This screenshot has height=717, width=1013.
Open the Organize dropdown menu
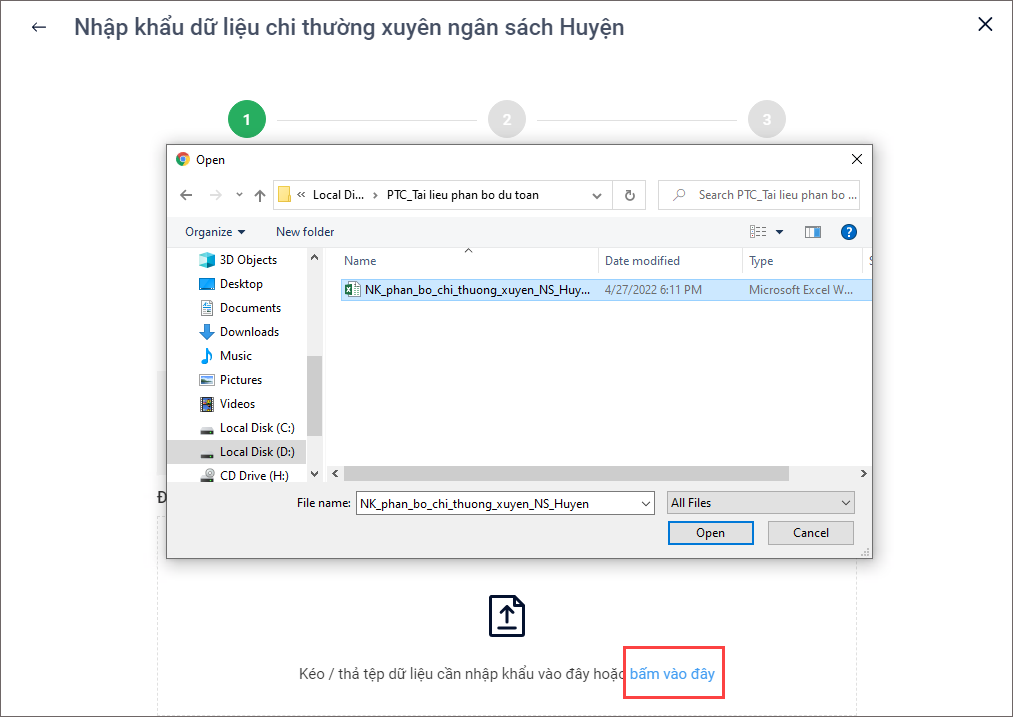click(x=215, y=232)
